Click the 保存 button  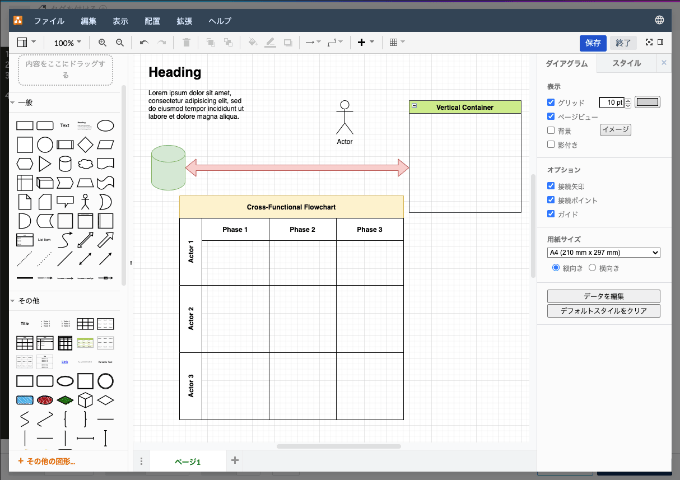point(593,43)
